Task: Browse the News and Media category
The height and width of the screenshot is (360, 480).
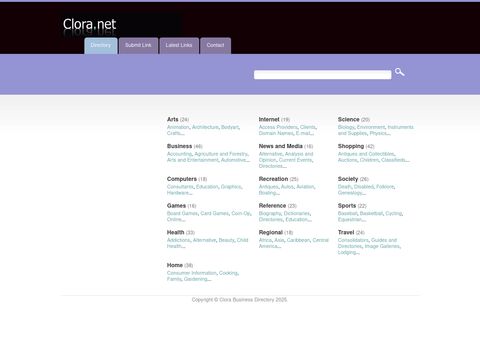Action: click(x=281, y=146)
